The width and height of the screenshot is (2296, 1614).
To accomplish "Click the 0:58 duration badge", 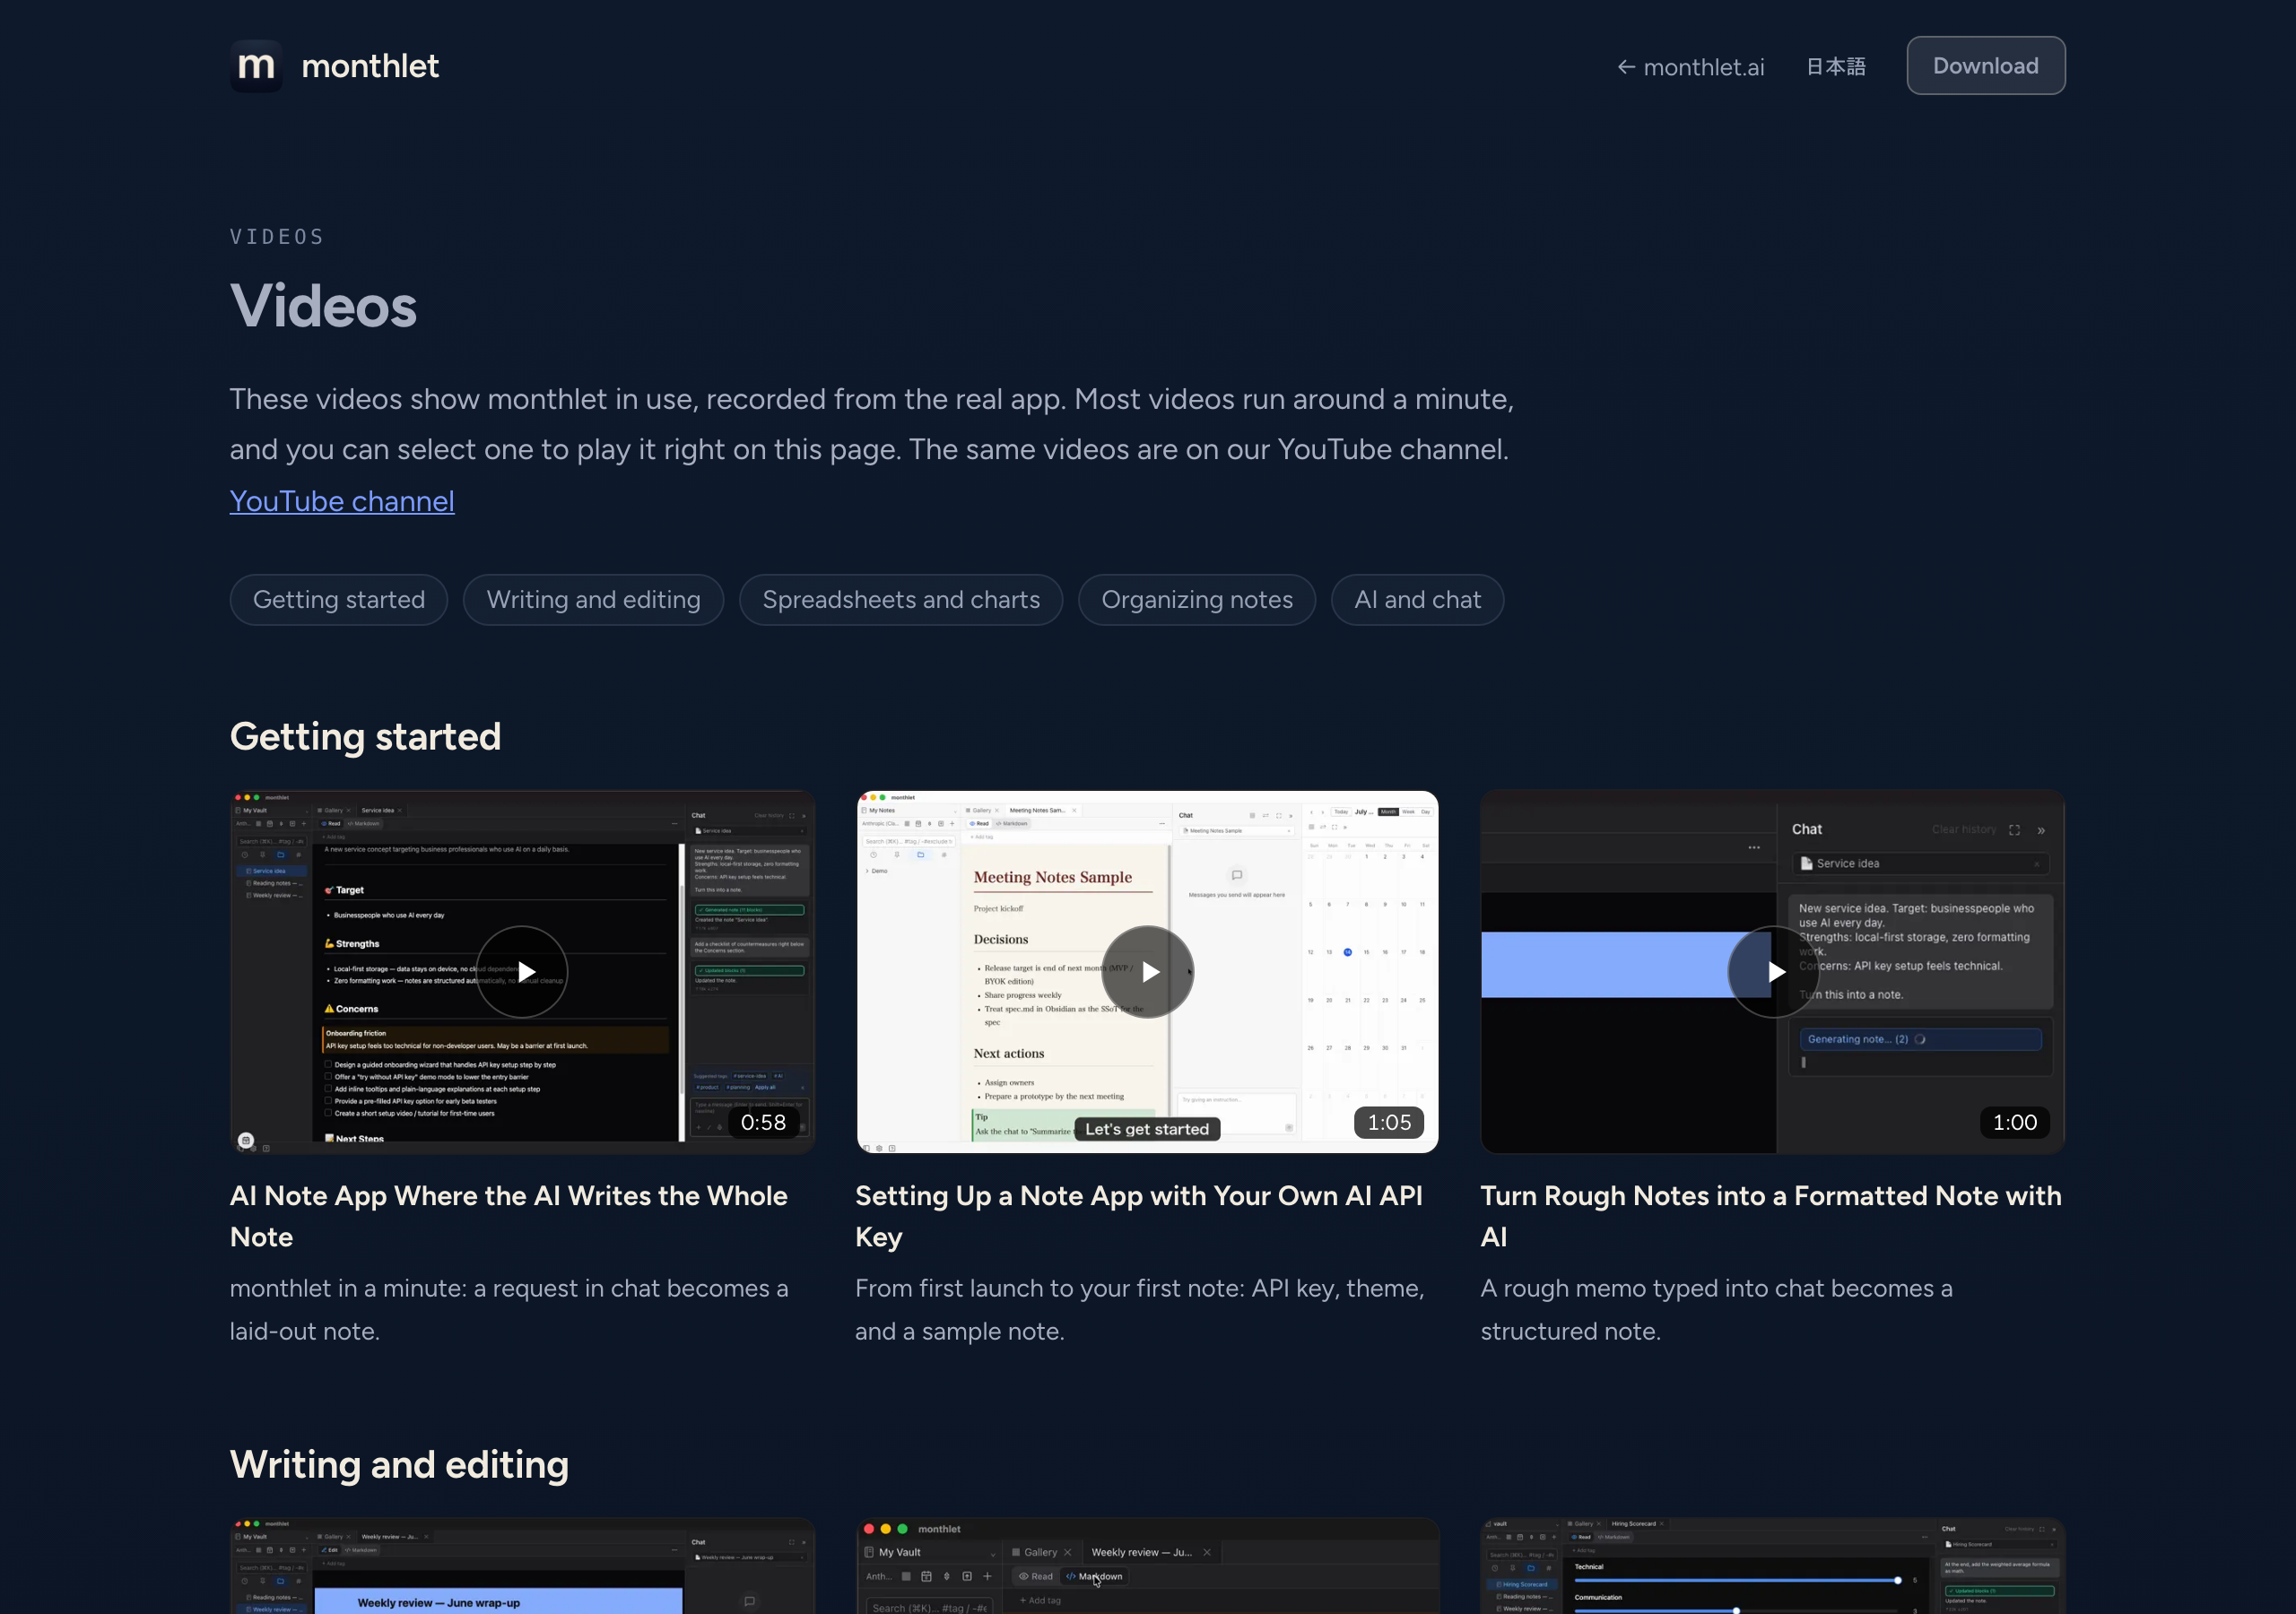I will pos(763,1122).
